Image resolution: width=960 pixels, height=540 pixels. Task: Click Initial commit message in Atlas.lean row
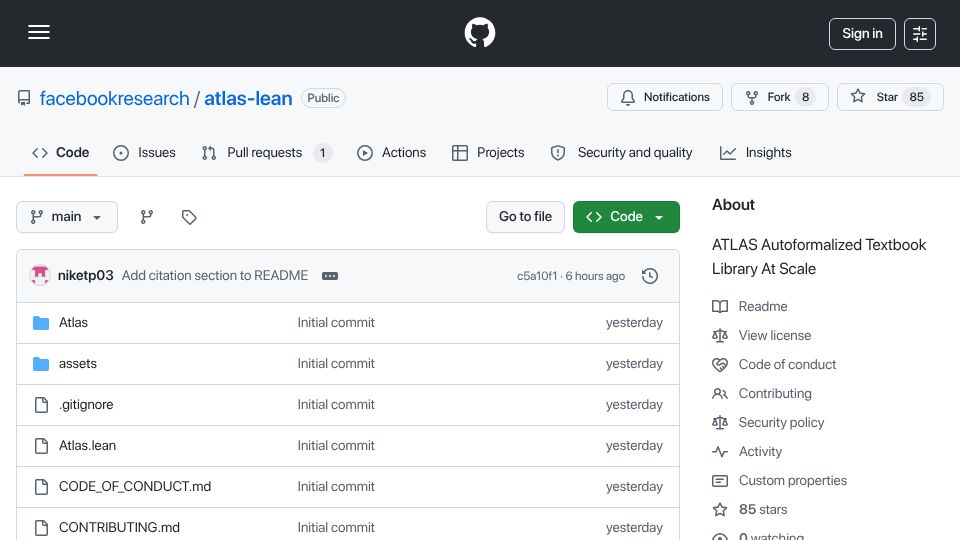[x=336, y=446]
